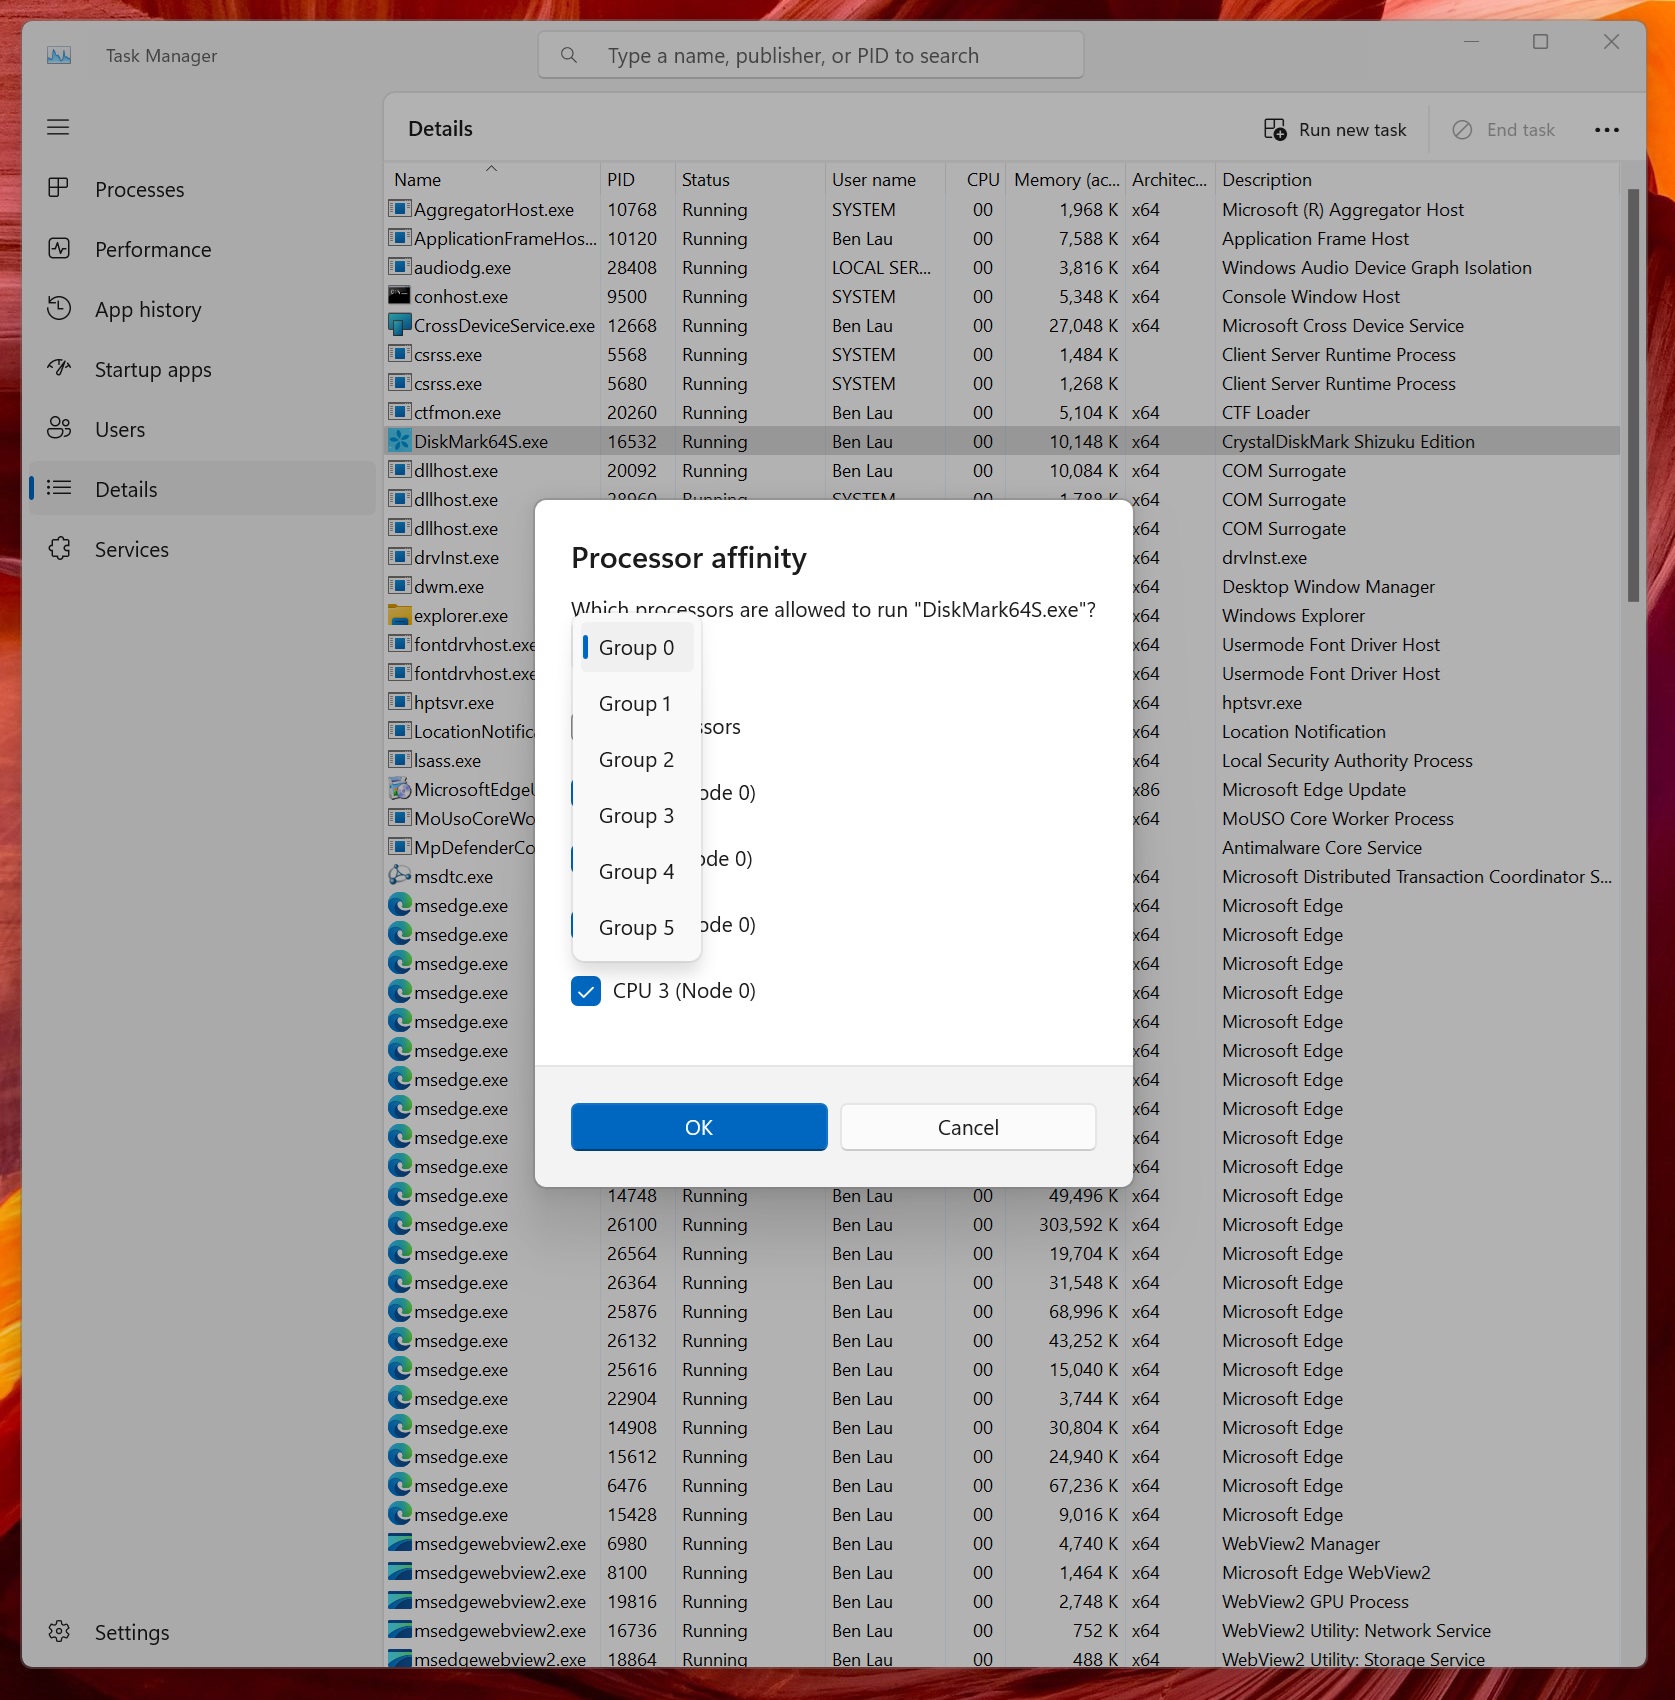
Task: Click the search magnifier icon
Action: tap(569, 55)
